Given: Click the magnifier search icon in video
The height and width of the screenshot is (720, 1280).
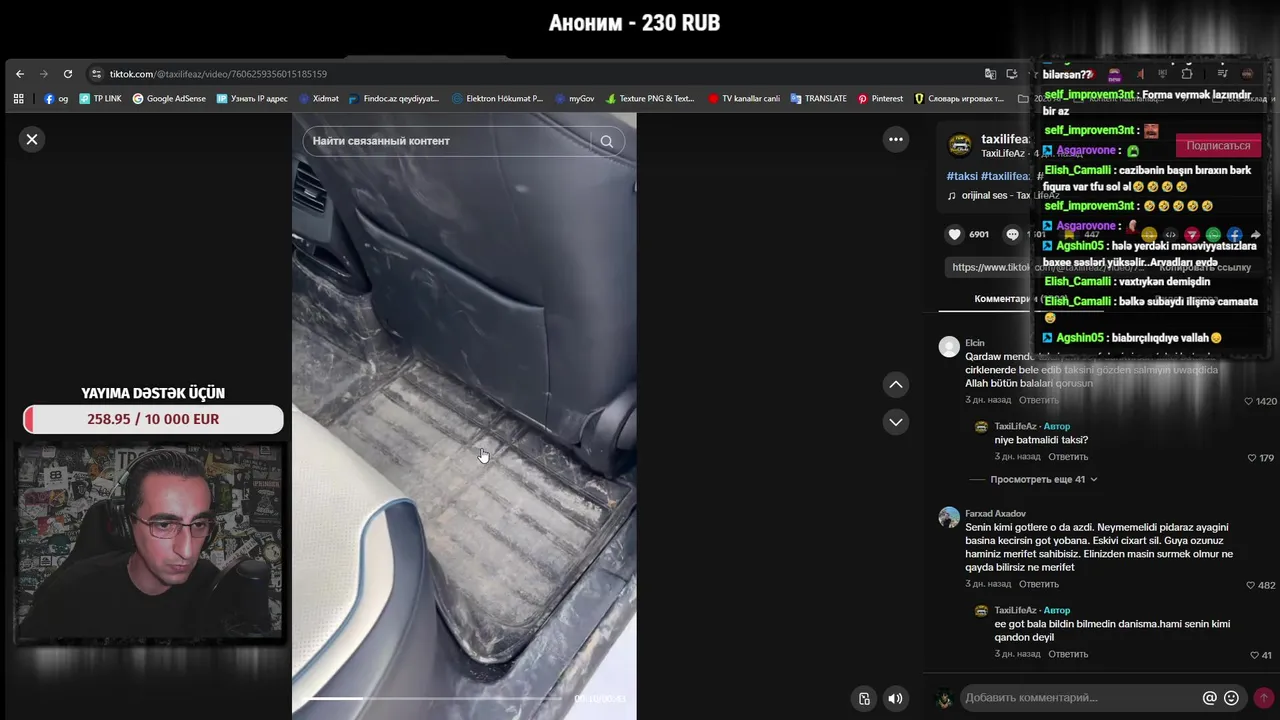Looking at the screenshot, I should pyautogui.click(x=607, y=141).
